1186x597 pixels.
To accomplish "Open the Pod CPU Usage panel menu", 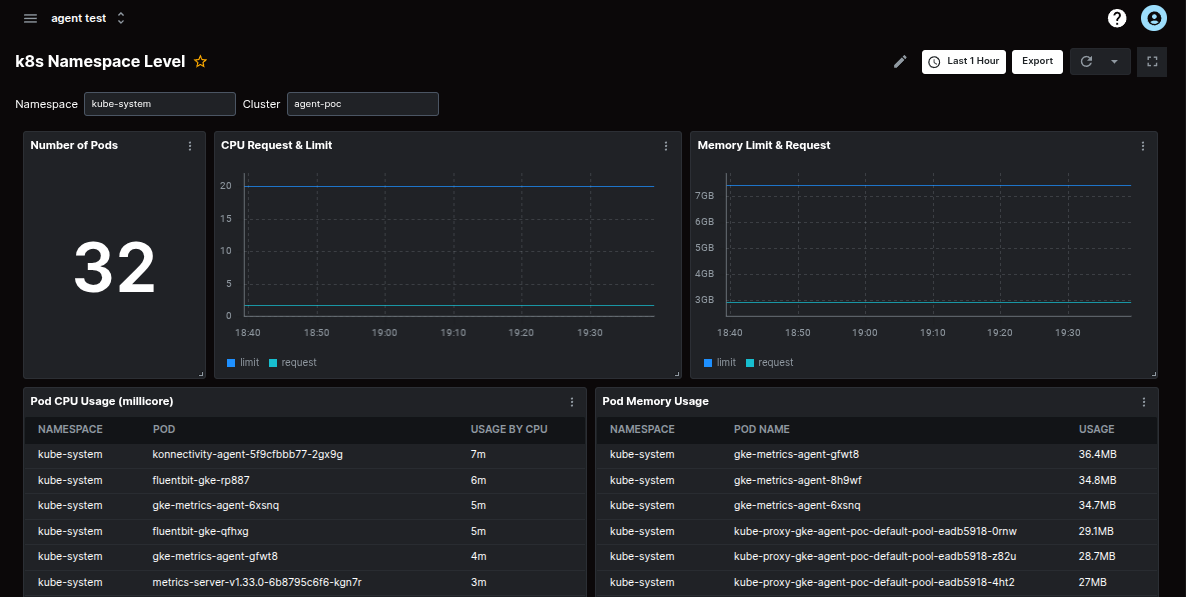I will [571, 401].
